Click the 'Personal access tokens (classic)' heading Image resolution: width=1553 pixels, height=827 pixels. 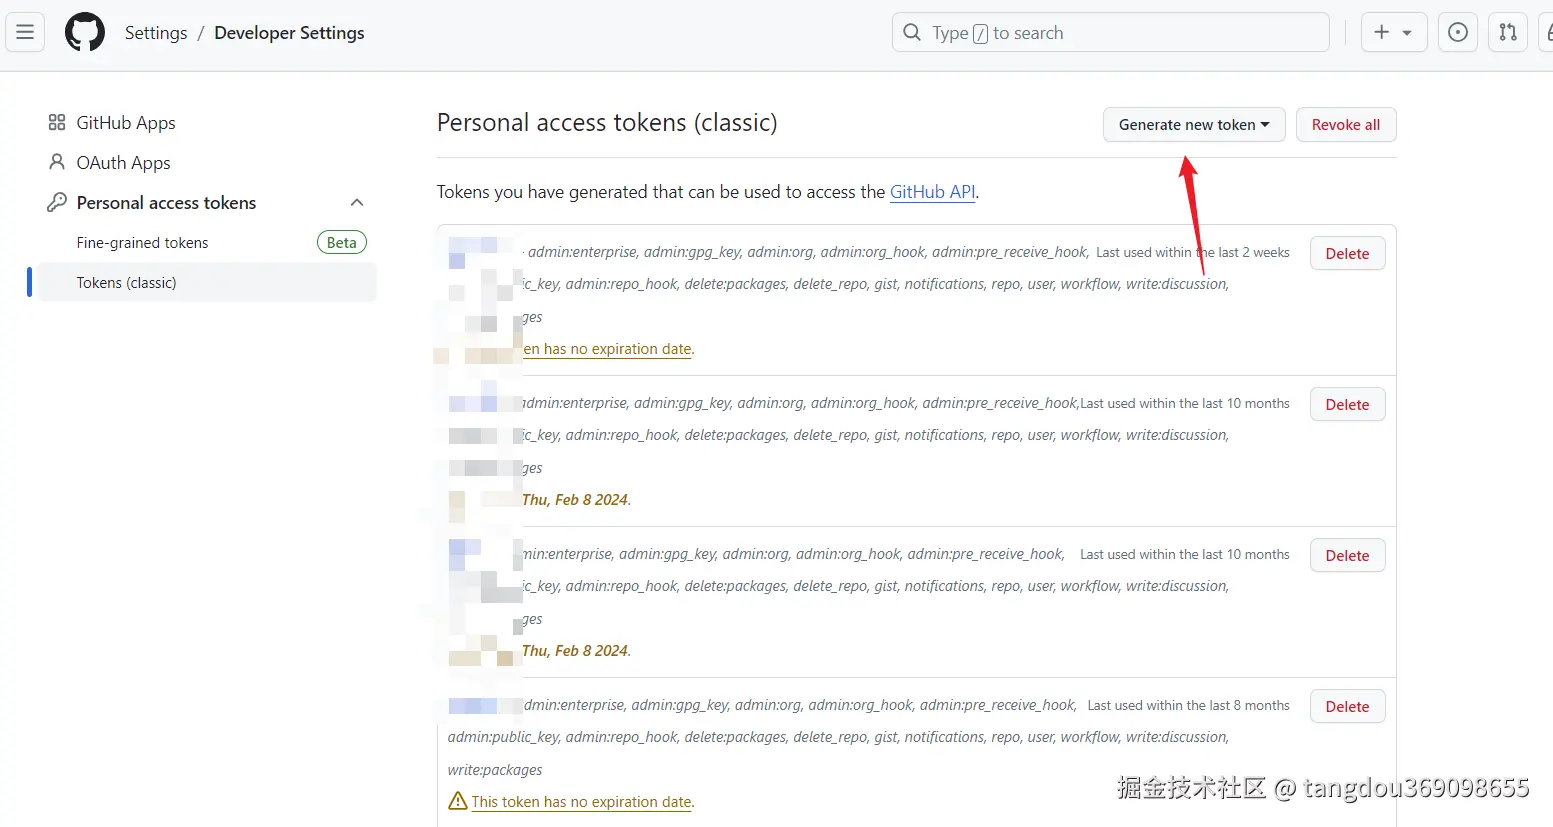point(607,123)
